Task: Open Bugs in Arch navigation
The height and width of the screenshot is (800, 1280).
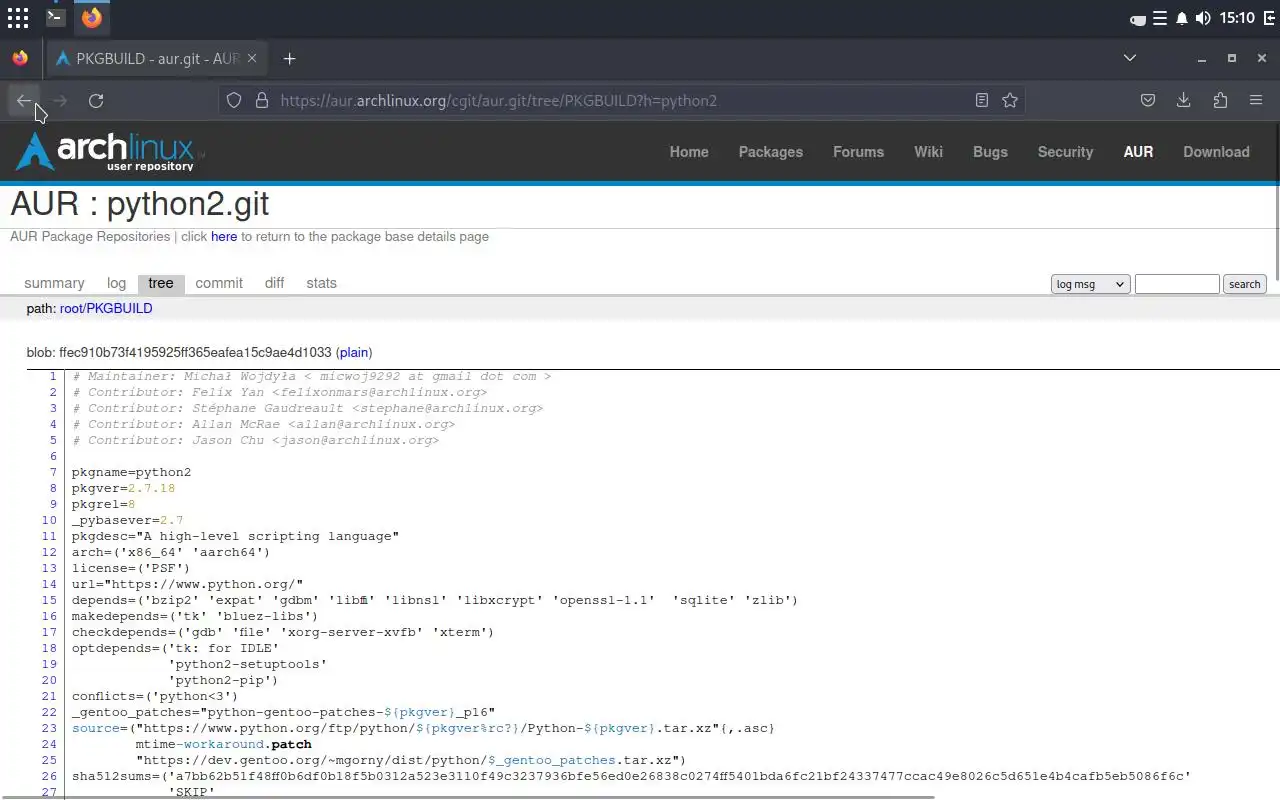Action: tap(990, 152)
